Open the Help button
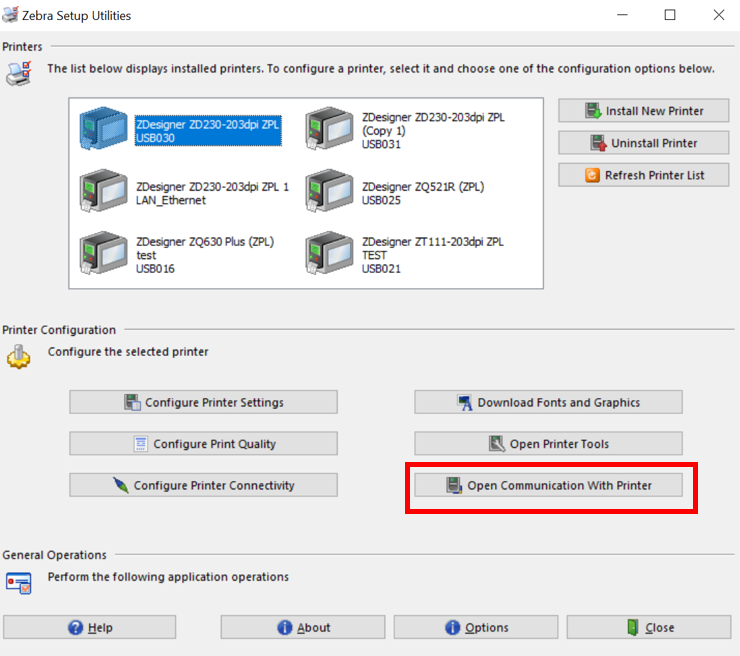Viewport: 740px width, 656px height. tap(89, 627)
